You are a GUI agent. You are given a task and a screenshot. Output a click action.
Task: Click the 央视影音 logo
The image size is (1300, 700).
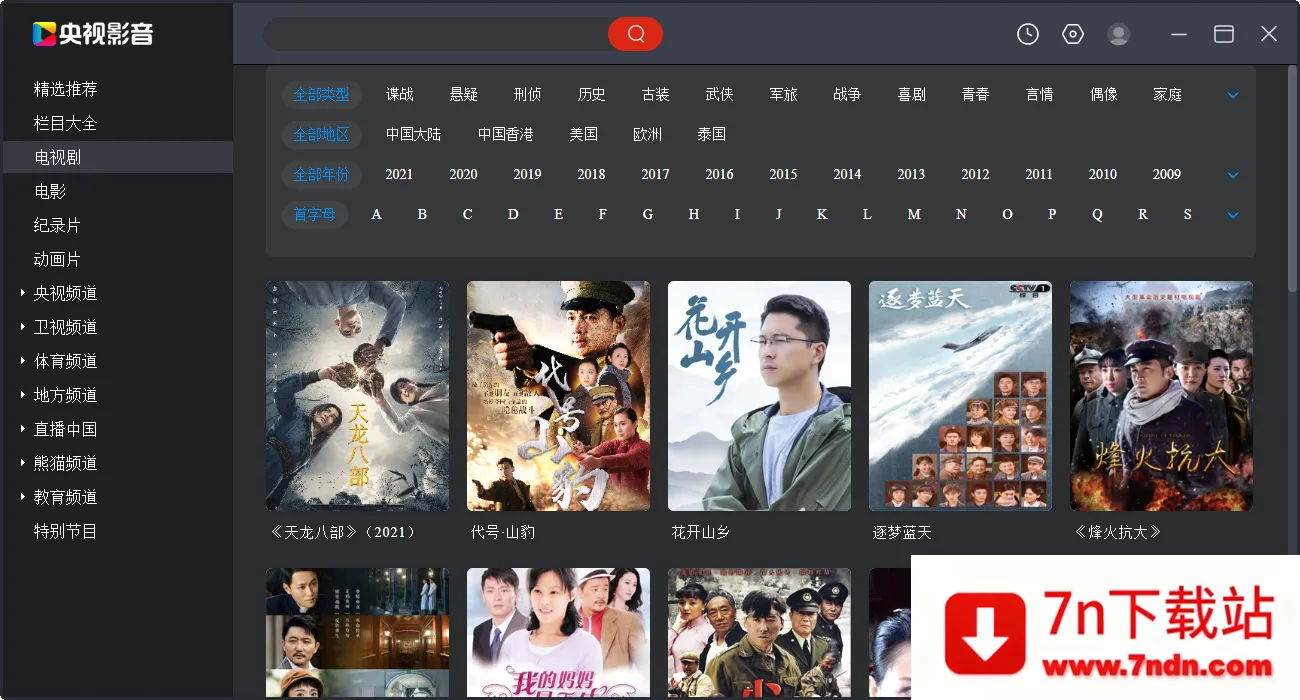click(x=93, y=34)
